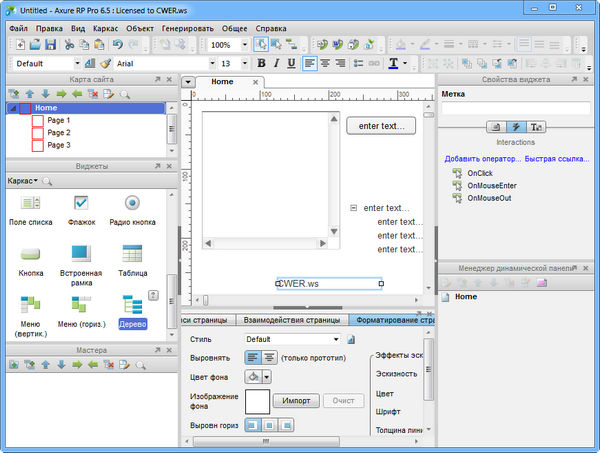Switch to Взаимодействия страницы tab
The image size is (600, 453).
click(292, 320)
